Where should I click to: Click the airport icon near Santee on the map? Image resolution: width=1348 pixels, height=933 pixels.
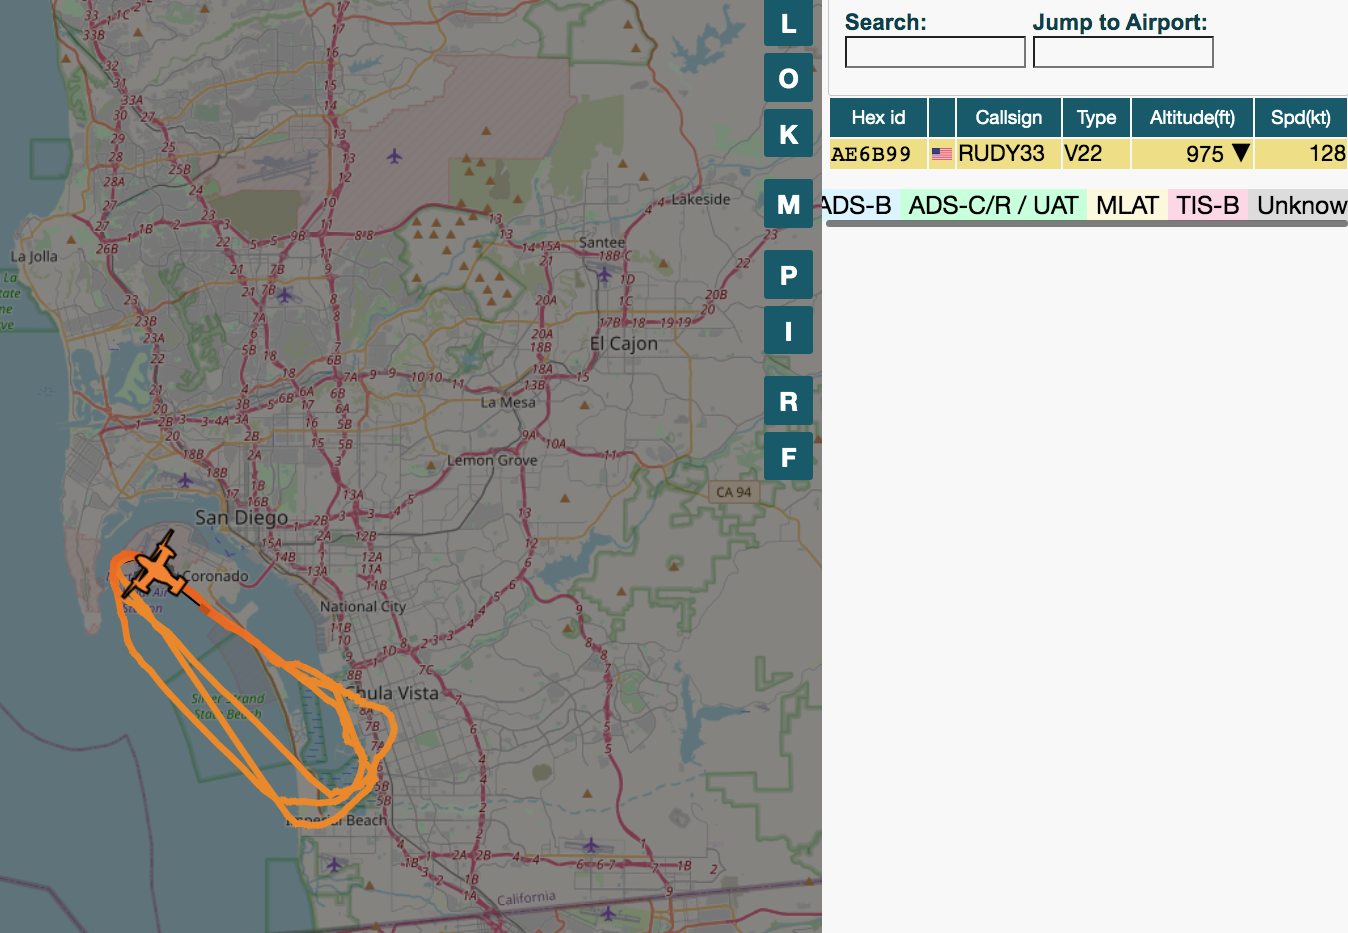click(x=603, y=274)
